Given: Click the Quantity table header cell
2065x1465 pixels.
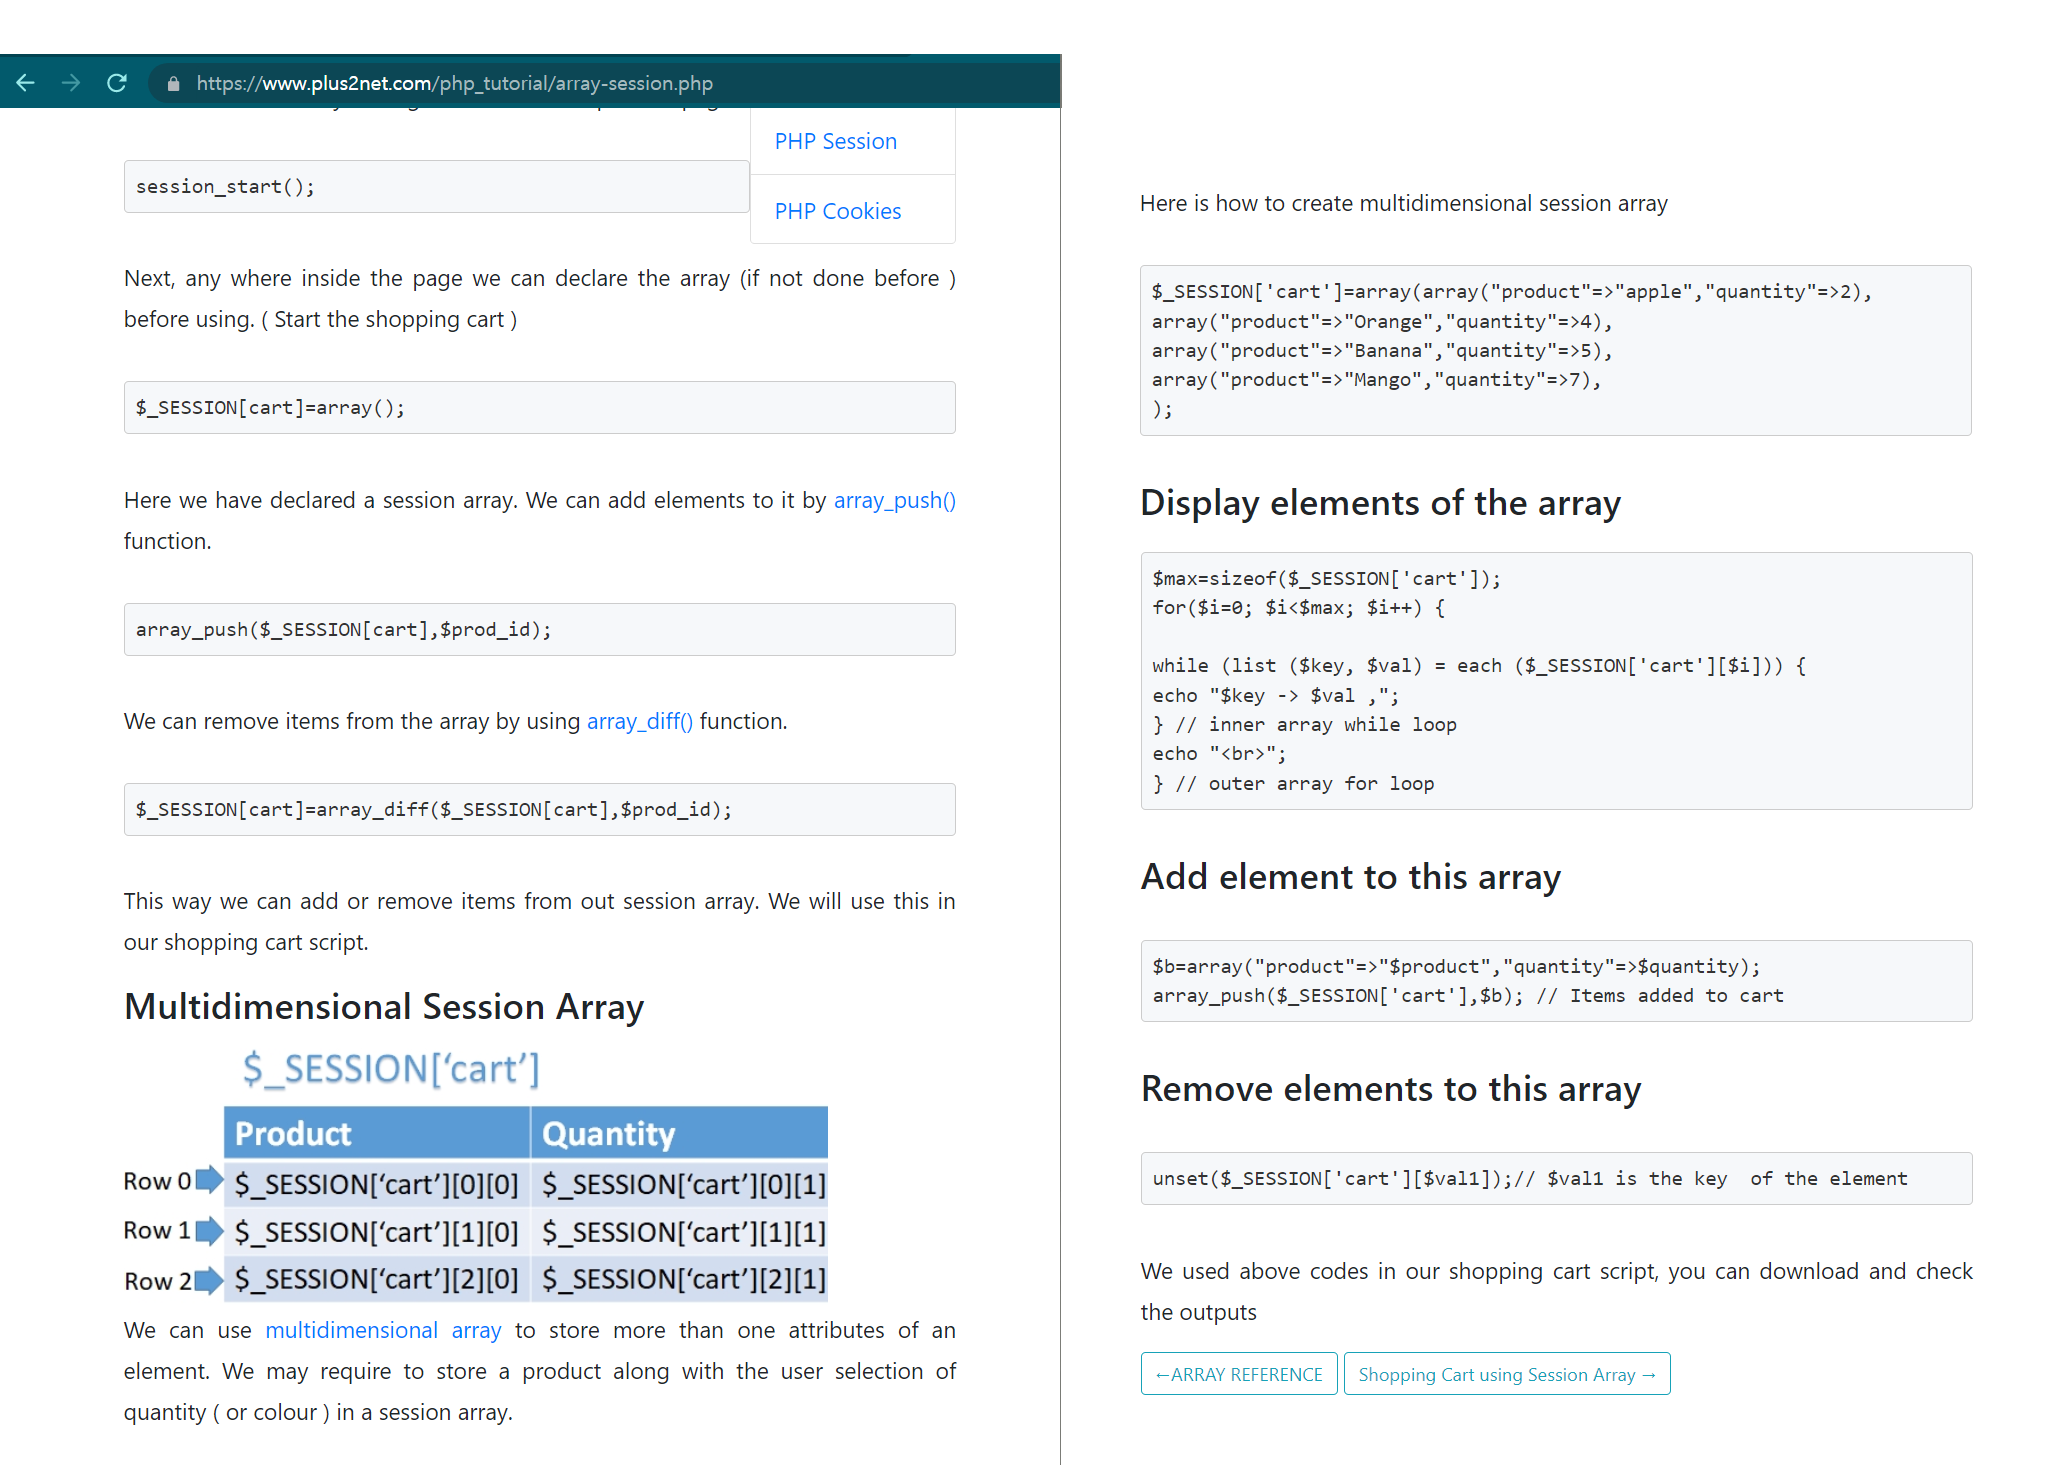Looking at the screenshot, I should tap(678, 1133).
